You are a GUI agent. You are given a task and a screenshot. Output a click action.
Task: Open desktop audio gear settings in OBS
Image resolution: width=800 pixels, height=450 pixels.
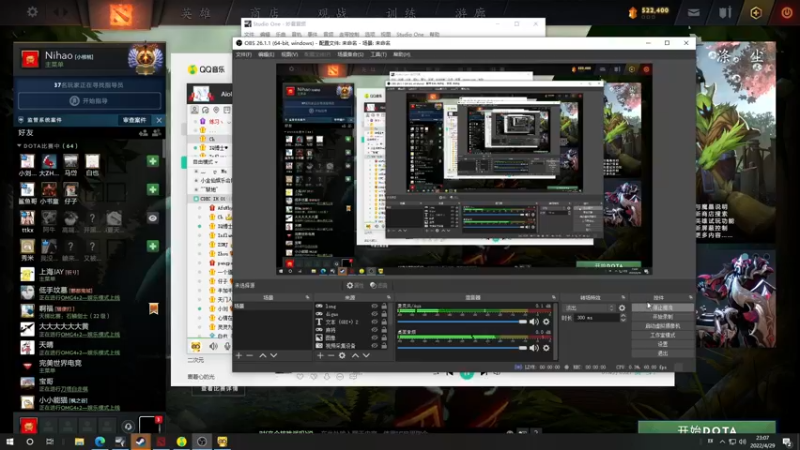click(x=546, y=348)
